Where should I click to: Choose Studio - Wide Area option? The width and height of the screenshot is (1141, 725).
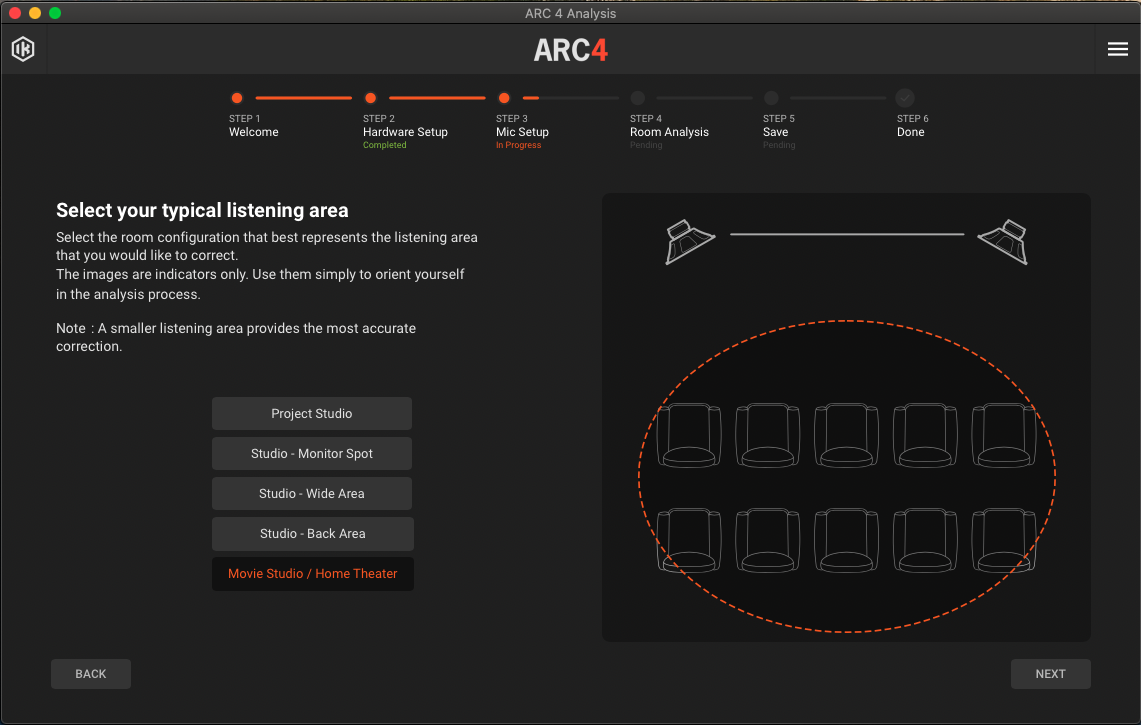311,494
